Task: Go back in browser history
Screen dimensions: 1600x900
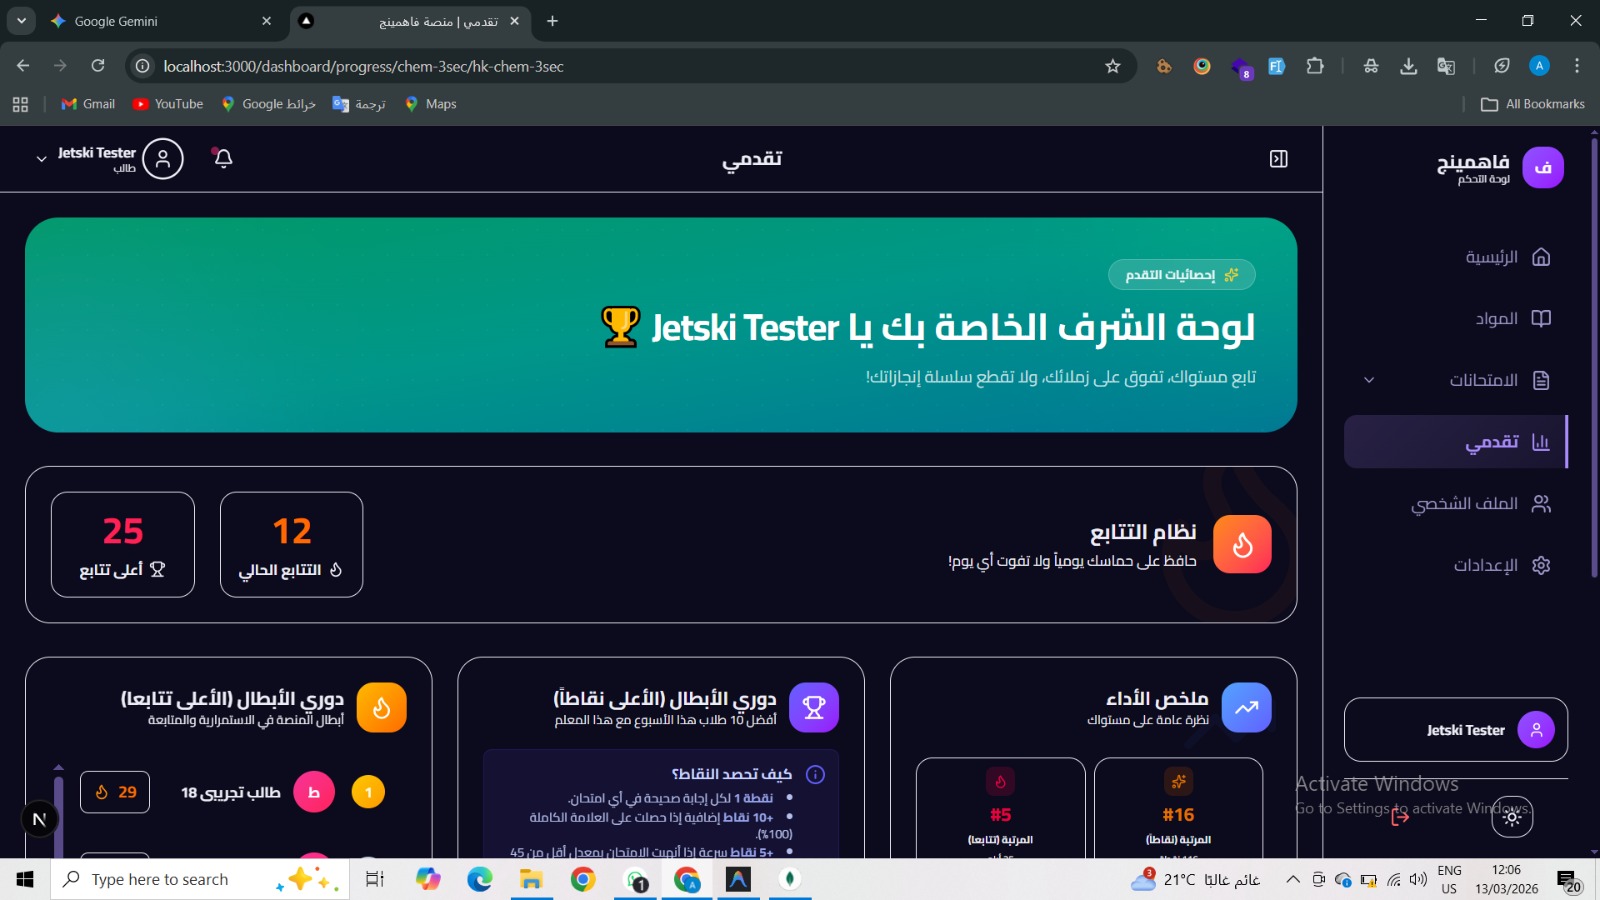Action: pyautogui.click(x=23, y=66)
